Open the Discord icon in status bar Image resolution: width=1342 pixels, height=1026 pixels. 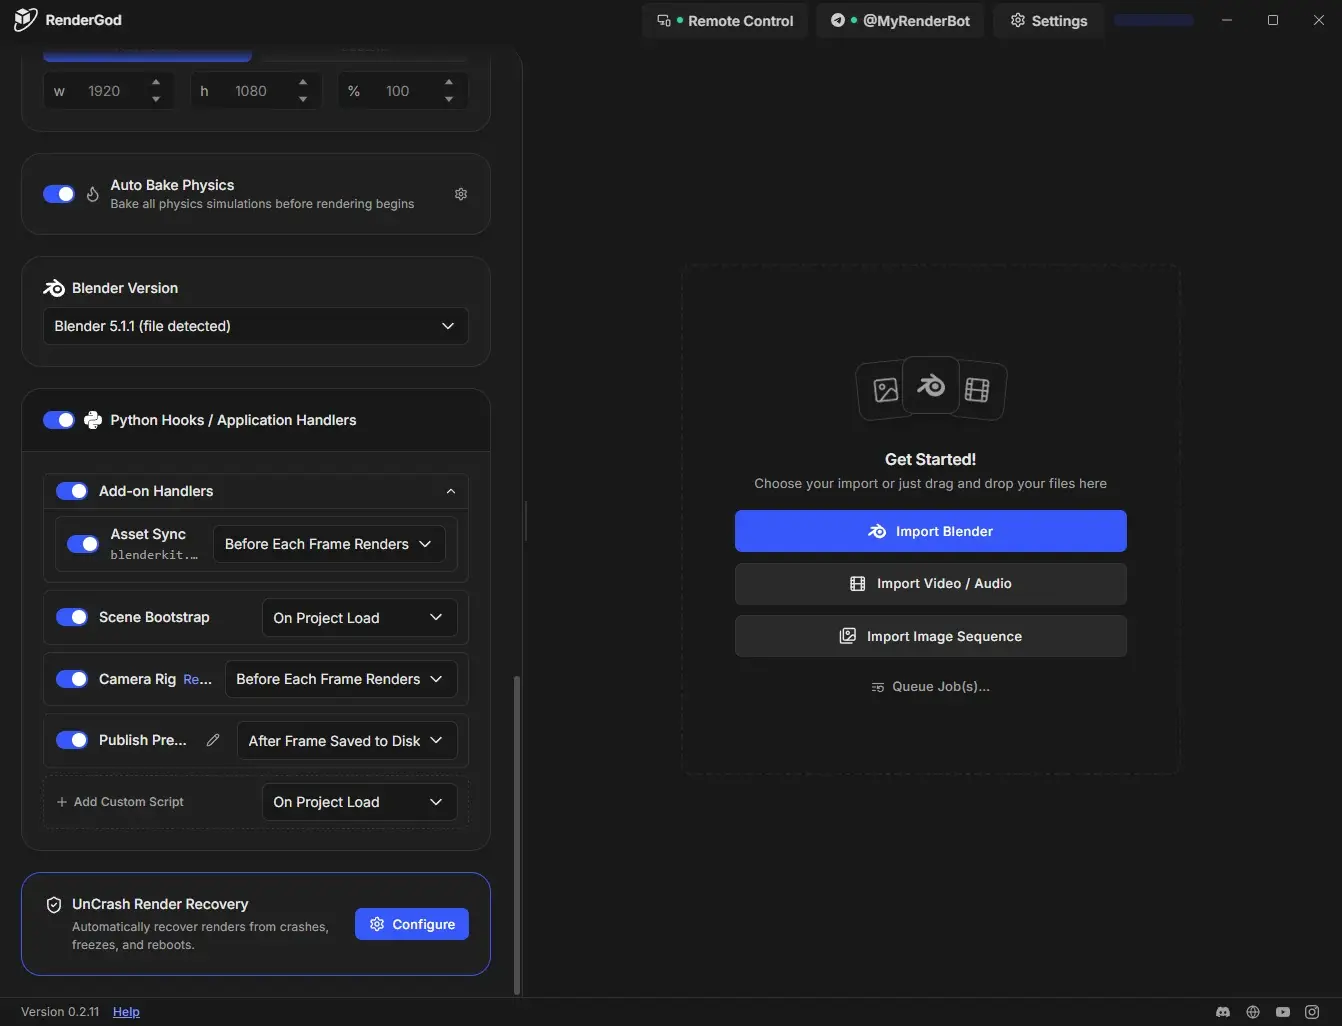point(1222,1012)
